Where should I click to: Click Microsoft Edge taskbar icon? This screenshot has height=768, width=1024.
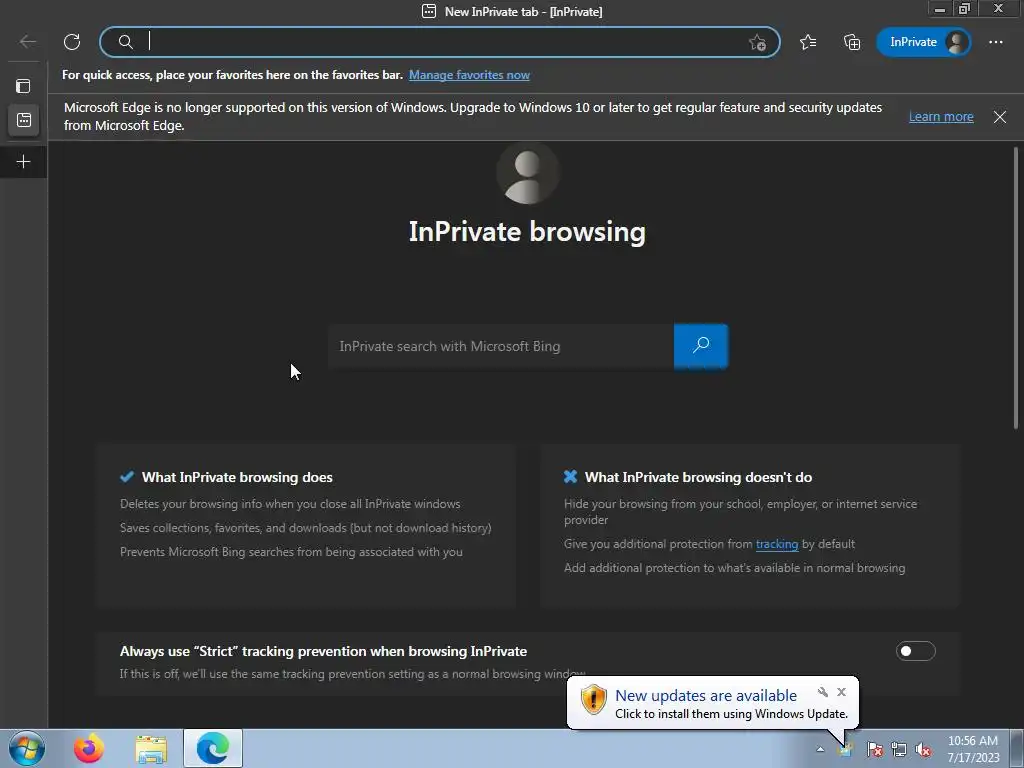(213, 748)
